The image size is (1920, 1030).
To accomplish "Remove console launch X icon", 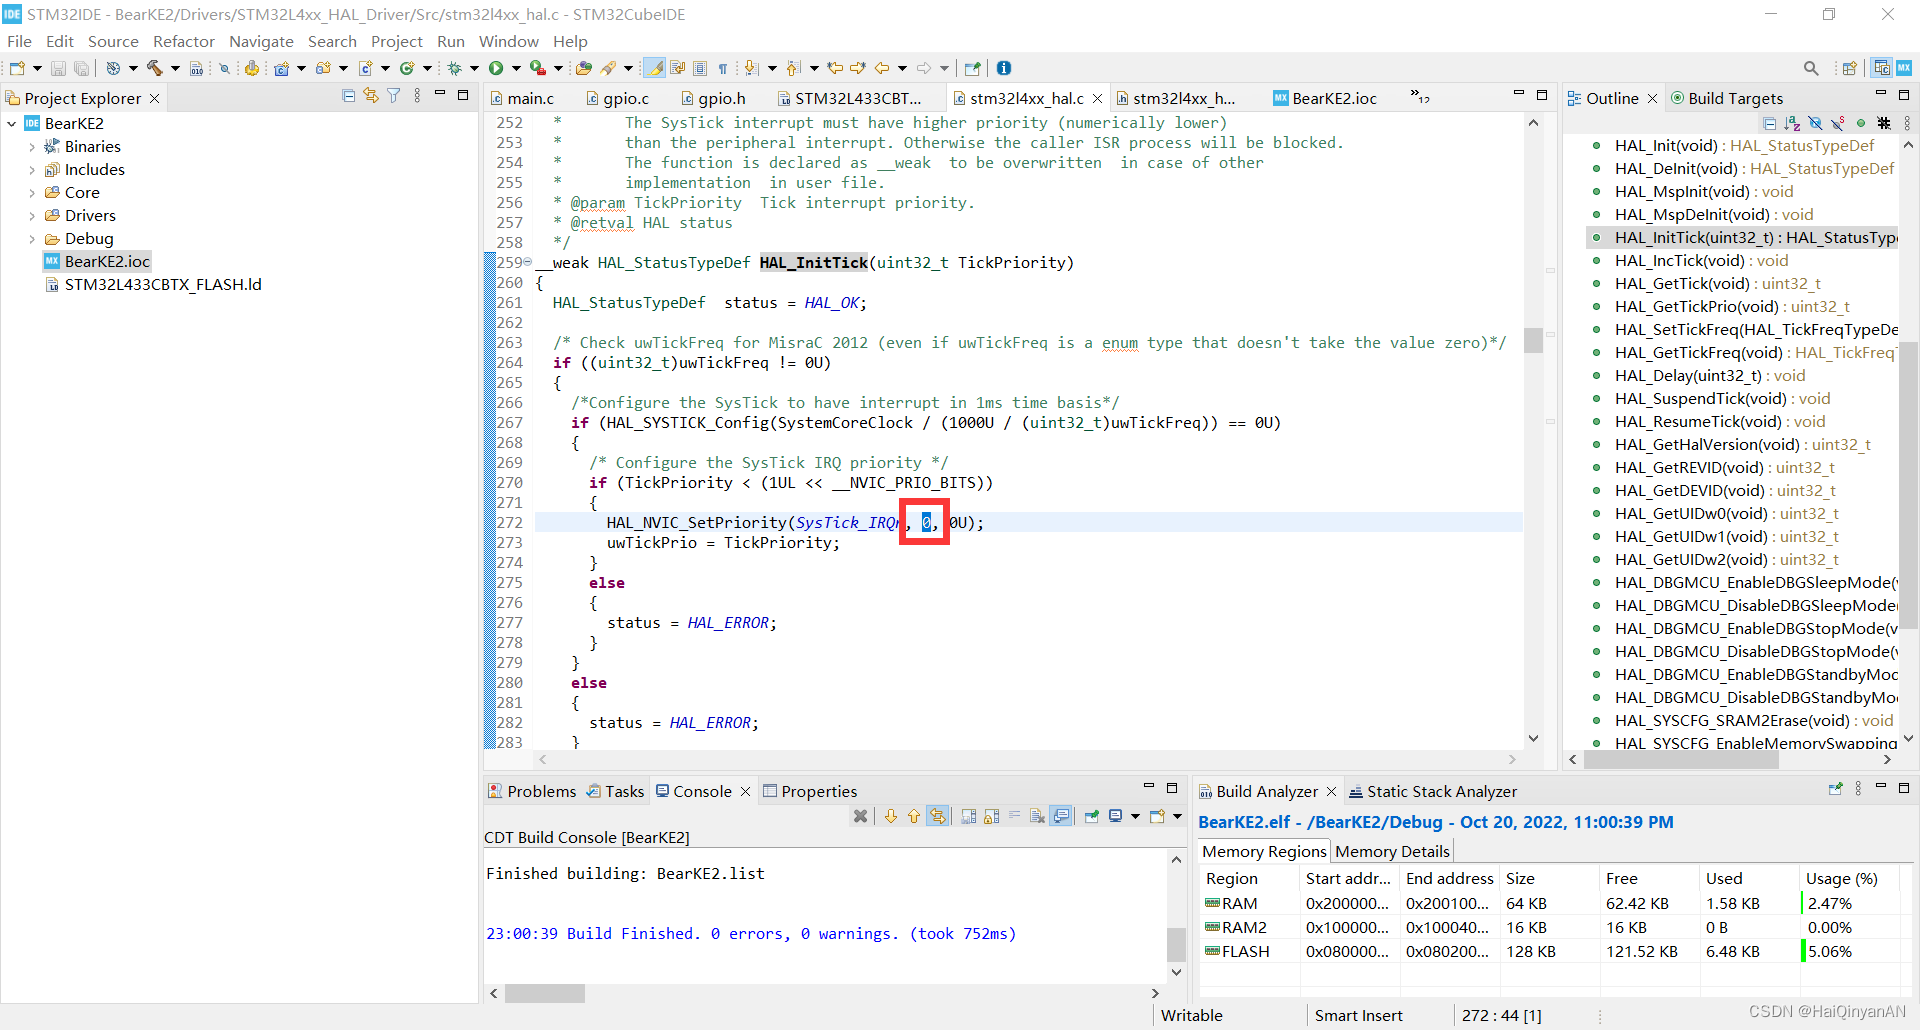I will tap(860, 816).
